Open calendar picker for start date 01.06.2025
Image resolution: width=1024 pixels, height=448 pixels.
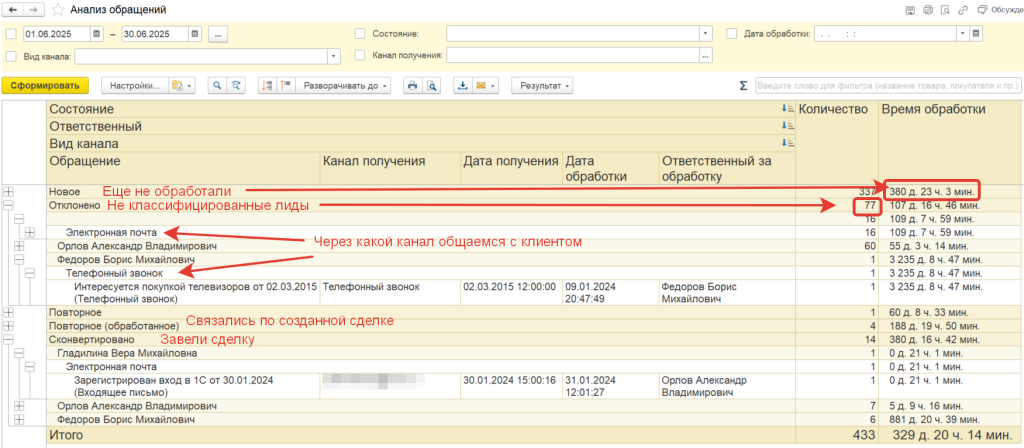click(x=96, y=33)
